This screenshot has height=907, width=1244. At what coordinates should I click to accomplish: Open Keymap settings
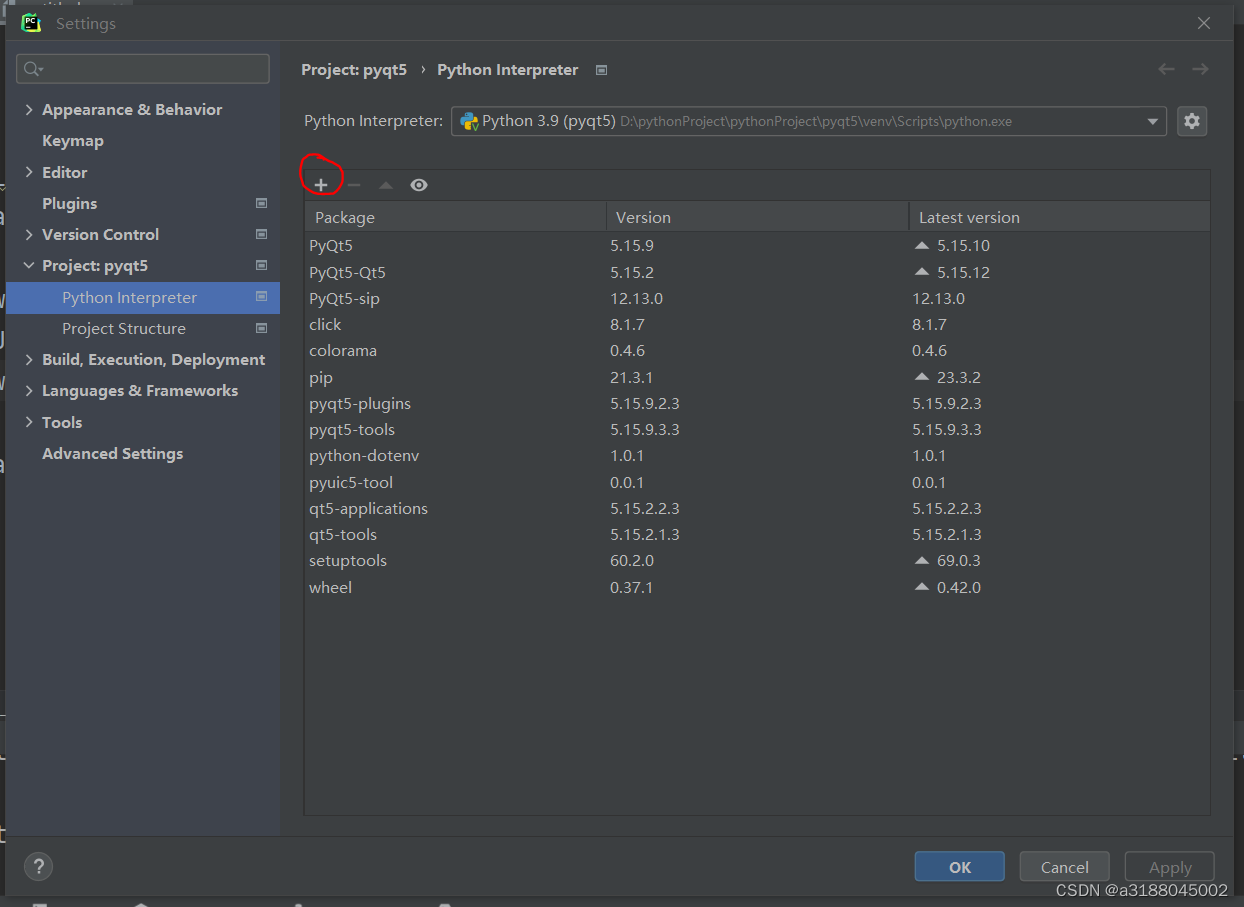[73, 141]
